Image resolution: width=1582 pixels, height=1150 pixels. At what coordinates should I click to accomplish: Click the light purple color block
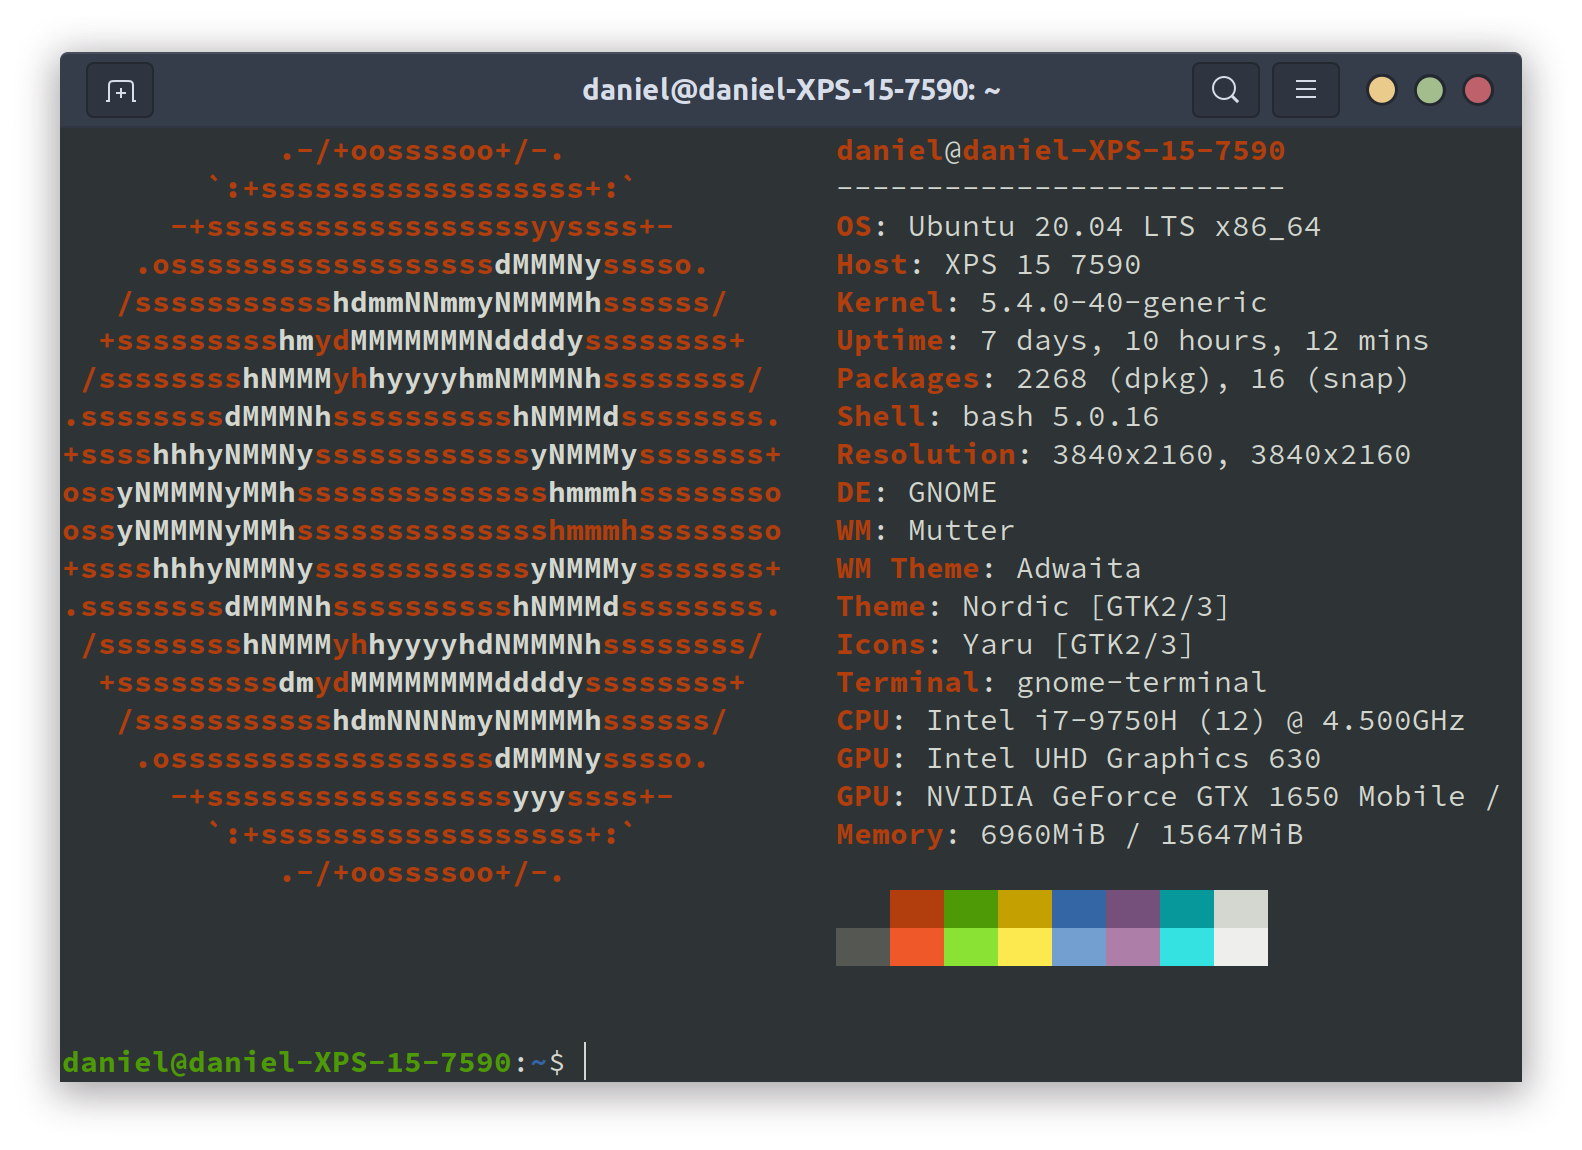click(x=1133, y=947)
